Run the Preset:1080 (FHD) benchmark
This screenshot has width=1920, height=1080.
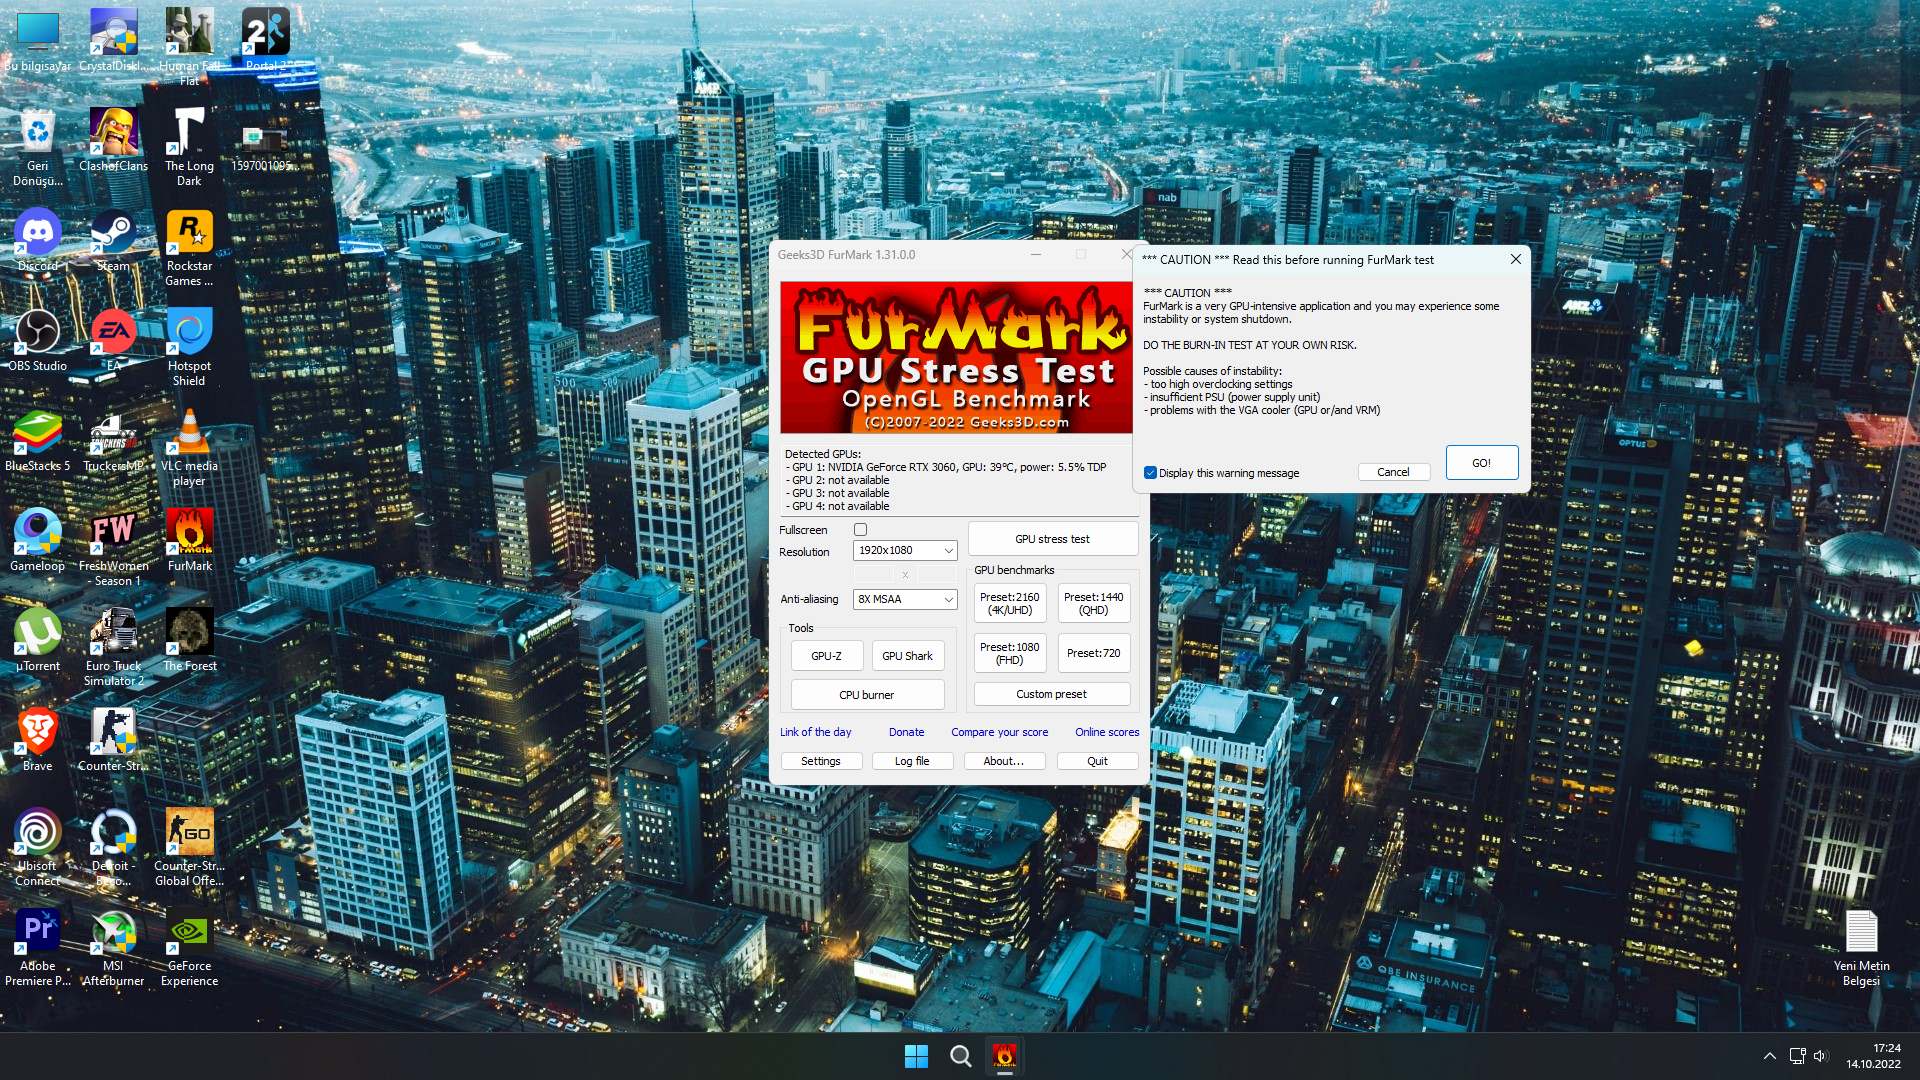coord(1009,653)
